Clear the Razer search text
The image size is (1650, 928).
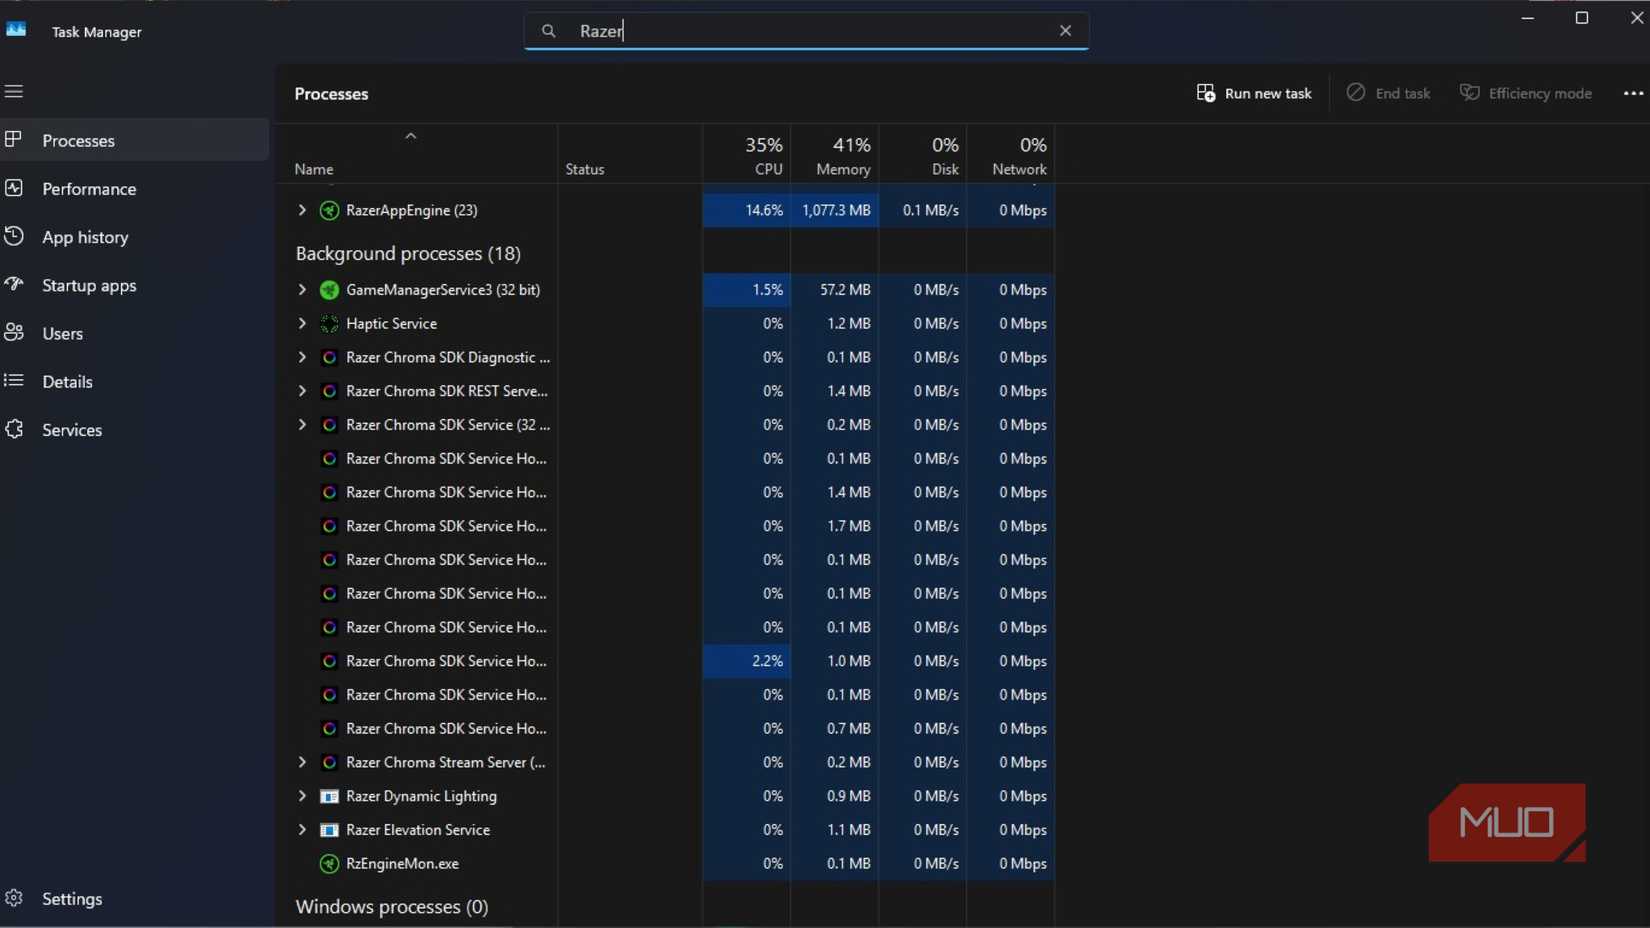(1065, 31)
